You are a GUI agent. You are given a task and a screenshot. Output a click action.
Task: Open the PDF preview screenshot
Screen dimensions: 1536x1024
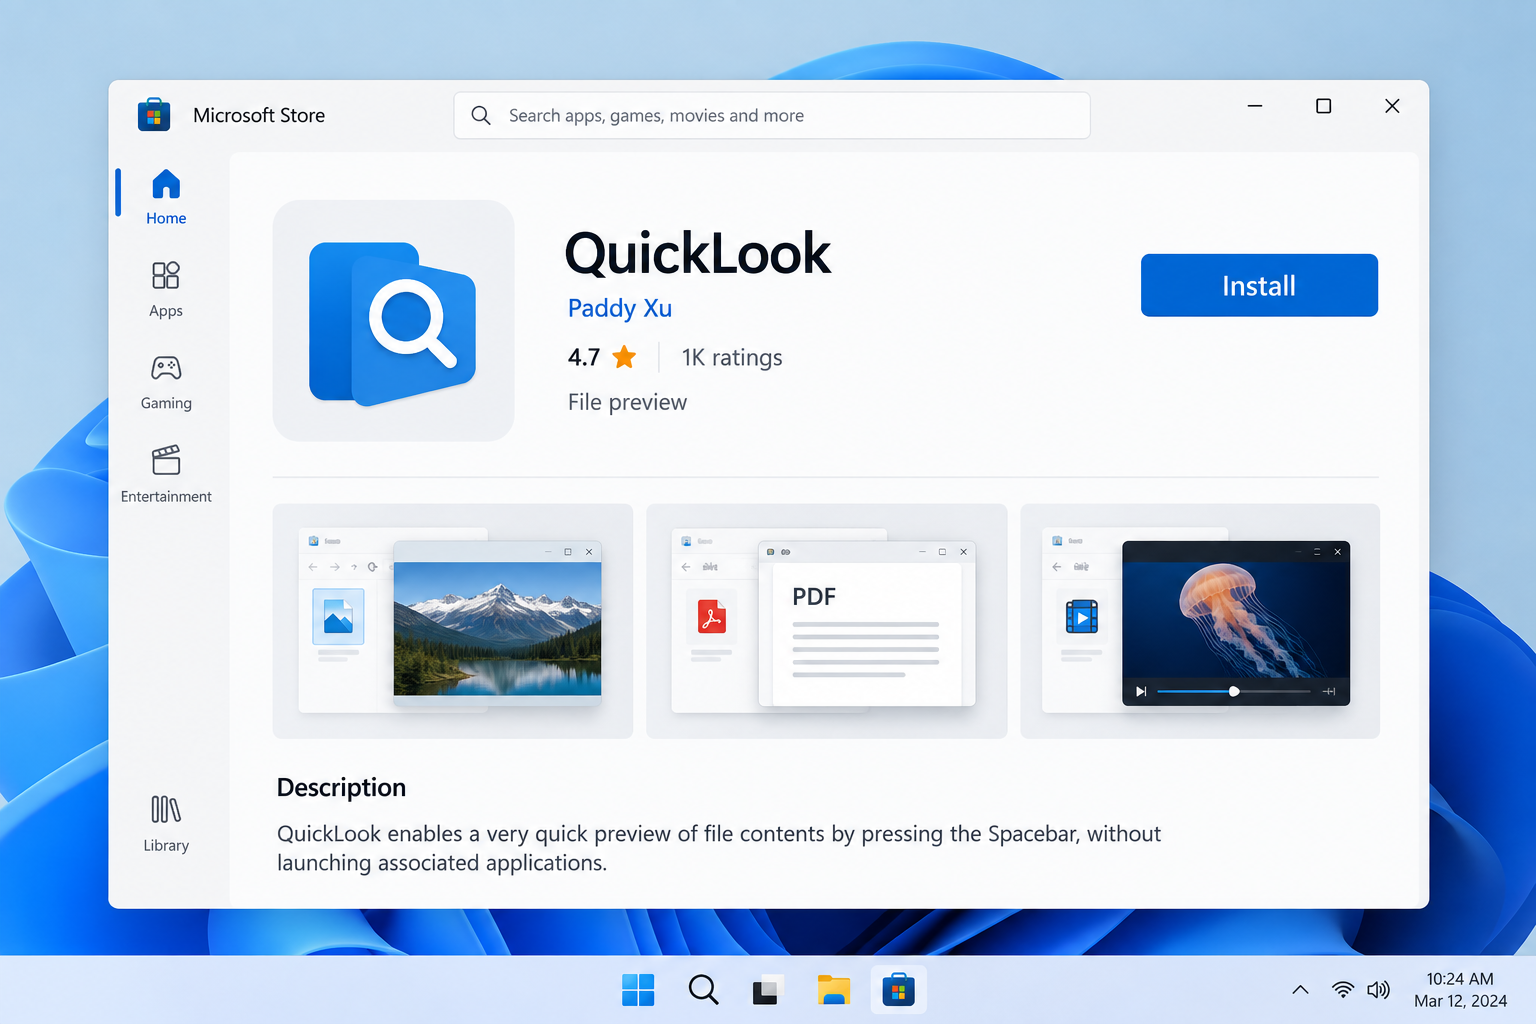point(827,621)
